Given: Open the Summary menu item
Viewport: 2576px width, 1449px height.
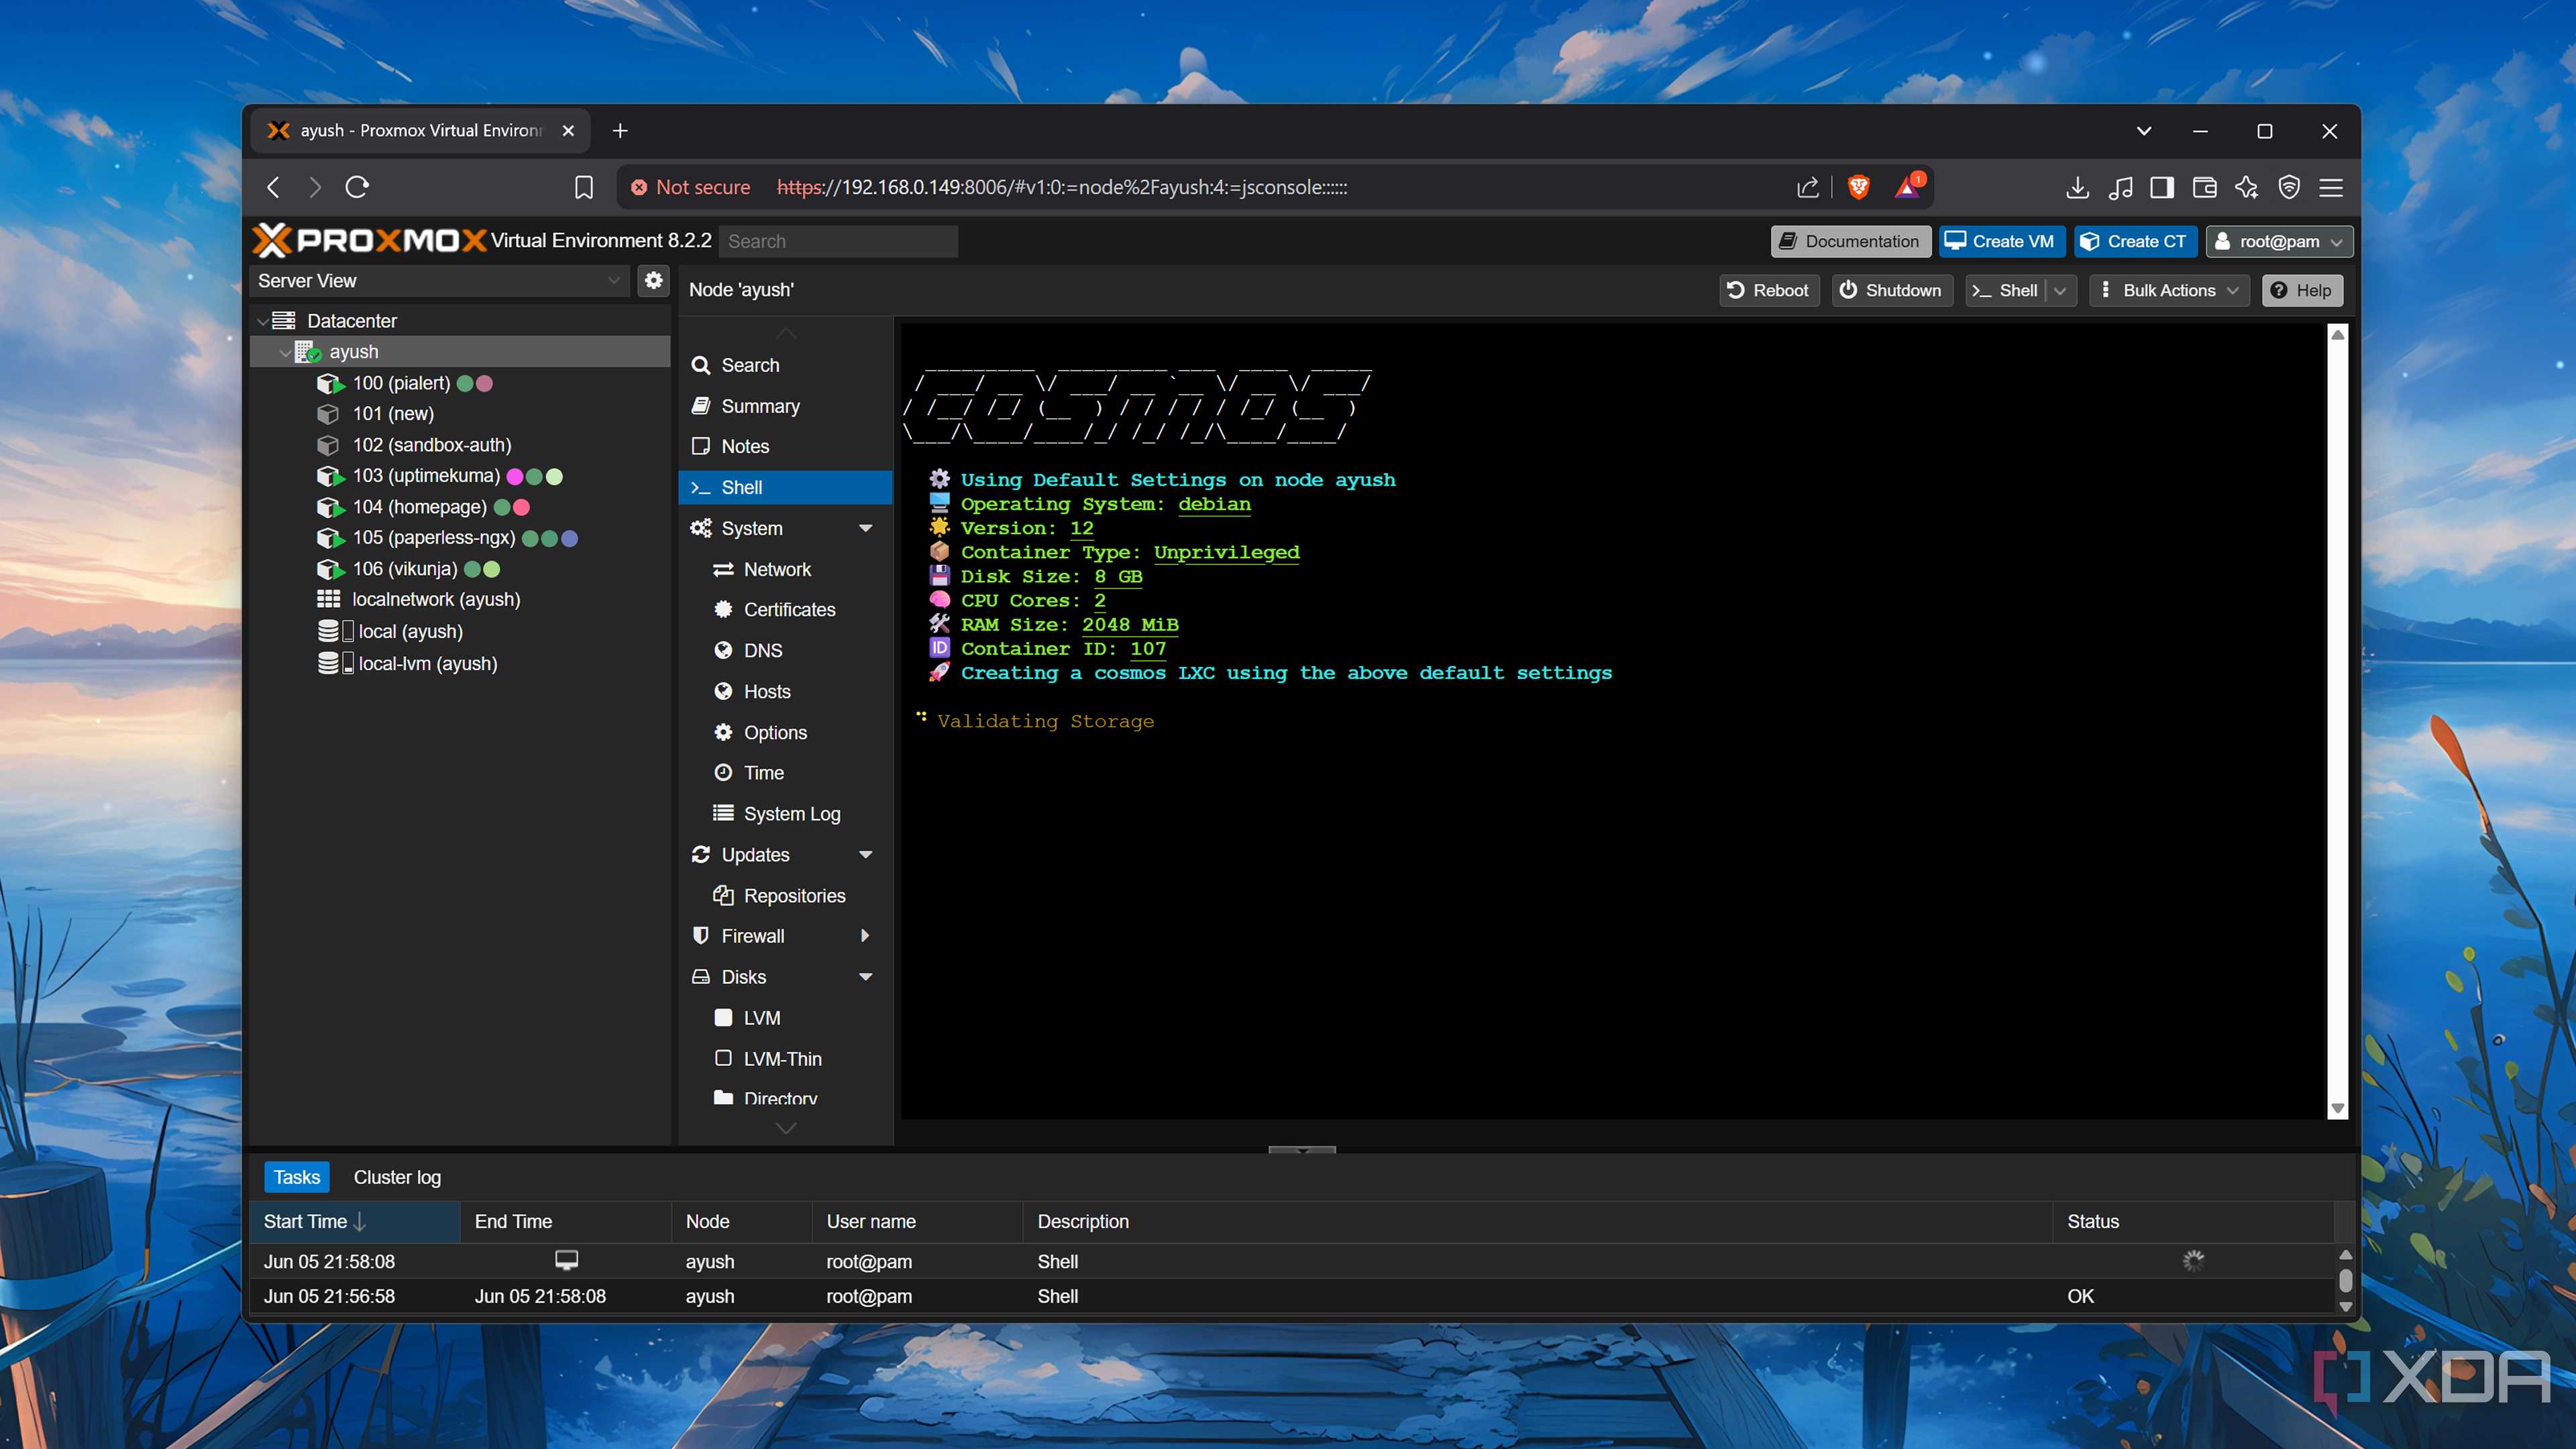Looking at the screenshot, I should (786, 406).
